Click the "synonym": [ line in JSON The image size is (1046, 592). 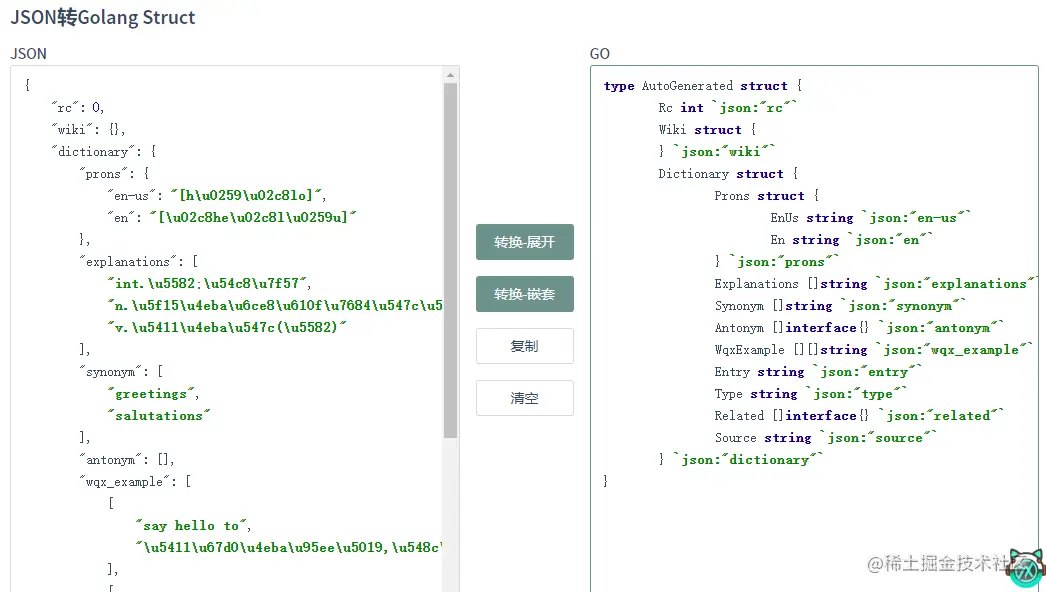tap(121, 372)
